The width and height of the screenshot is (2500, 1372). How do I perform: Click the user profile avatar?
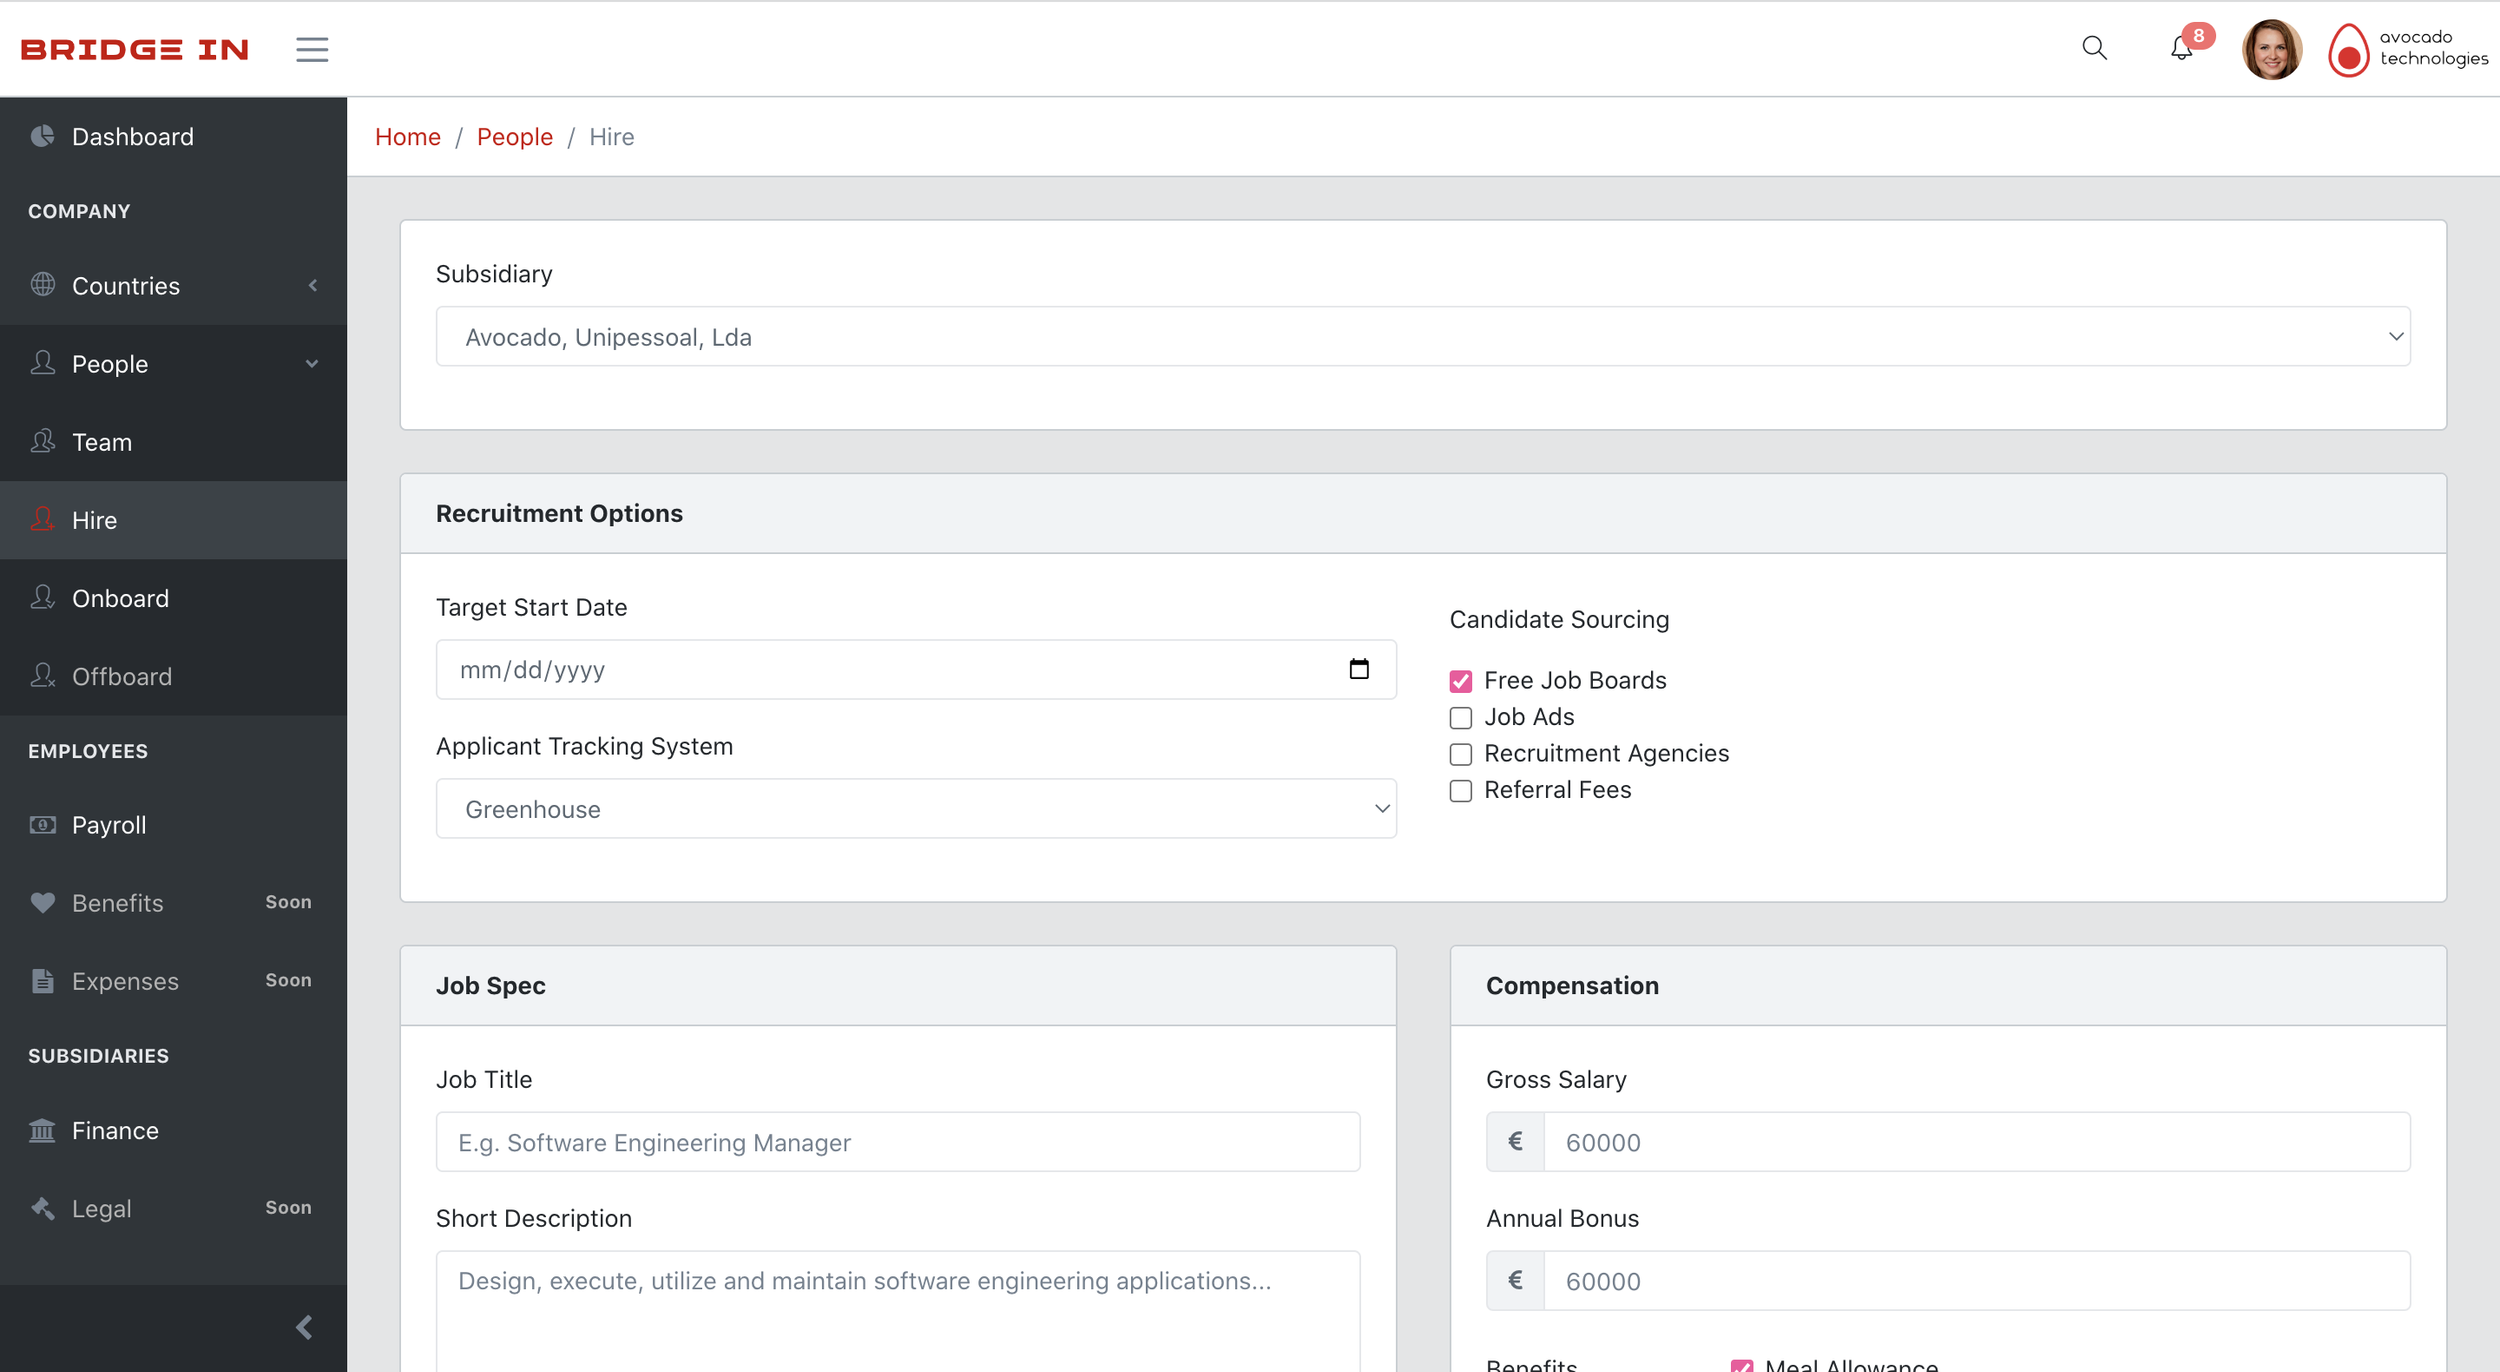click(x=2271, y=49)
